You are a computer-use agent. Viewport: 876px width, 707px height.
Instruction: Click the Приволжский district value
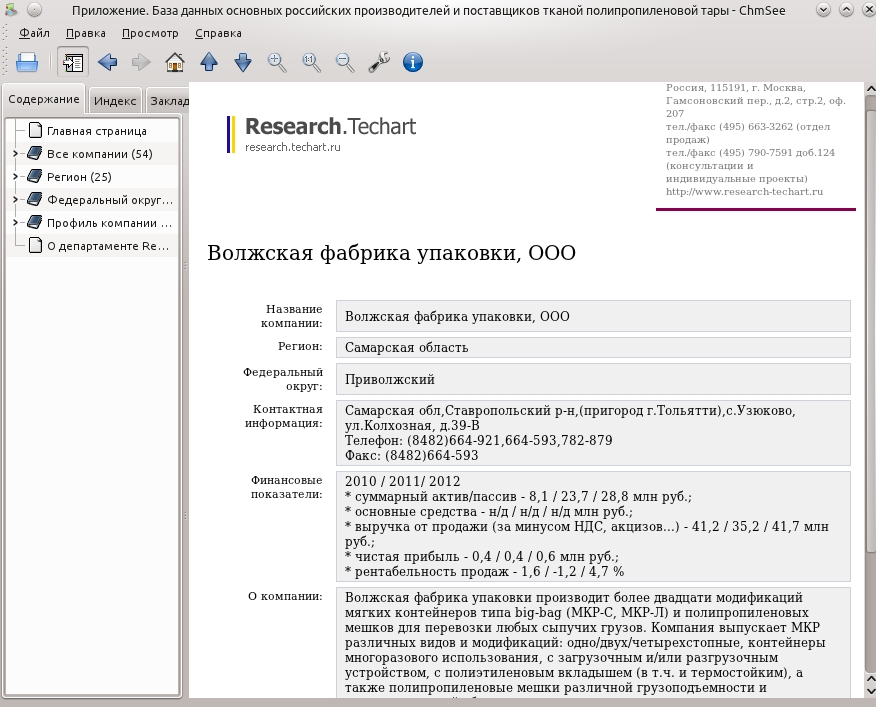point(390,379)
